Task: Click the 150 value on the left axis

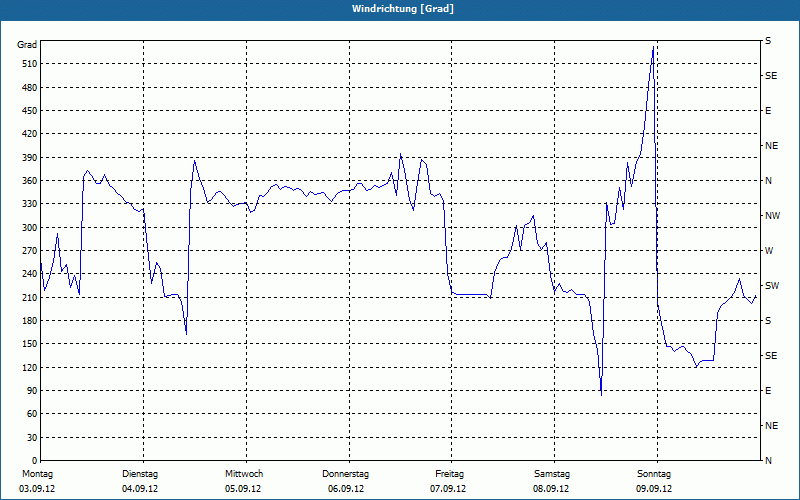Action: 29,344
